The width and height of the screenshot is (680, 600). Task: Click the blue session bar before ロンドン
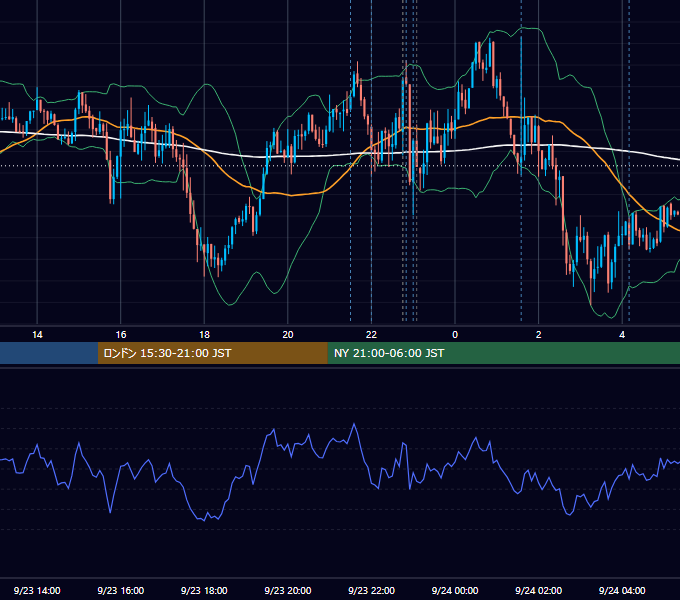(x=49, y=353)
